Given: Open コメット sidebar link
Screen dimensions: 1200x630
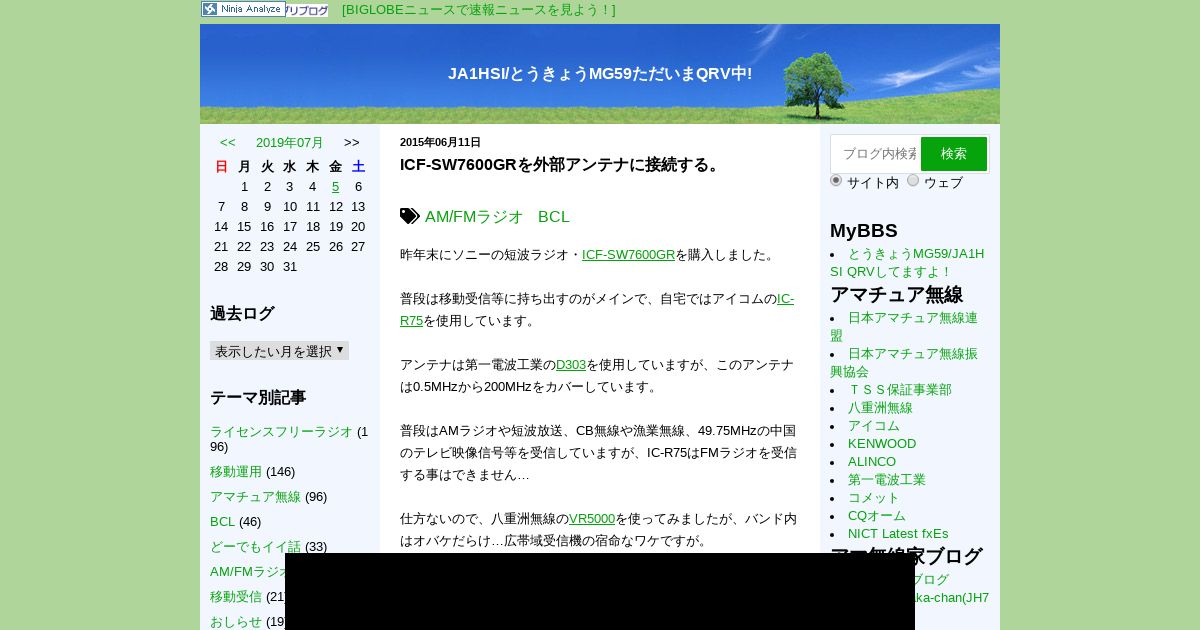Looking at the screenshot, I should 874,497.
